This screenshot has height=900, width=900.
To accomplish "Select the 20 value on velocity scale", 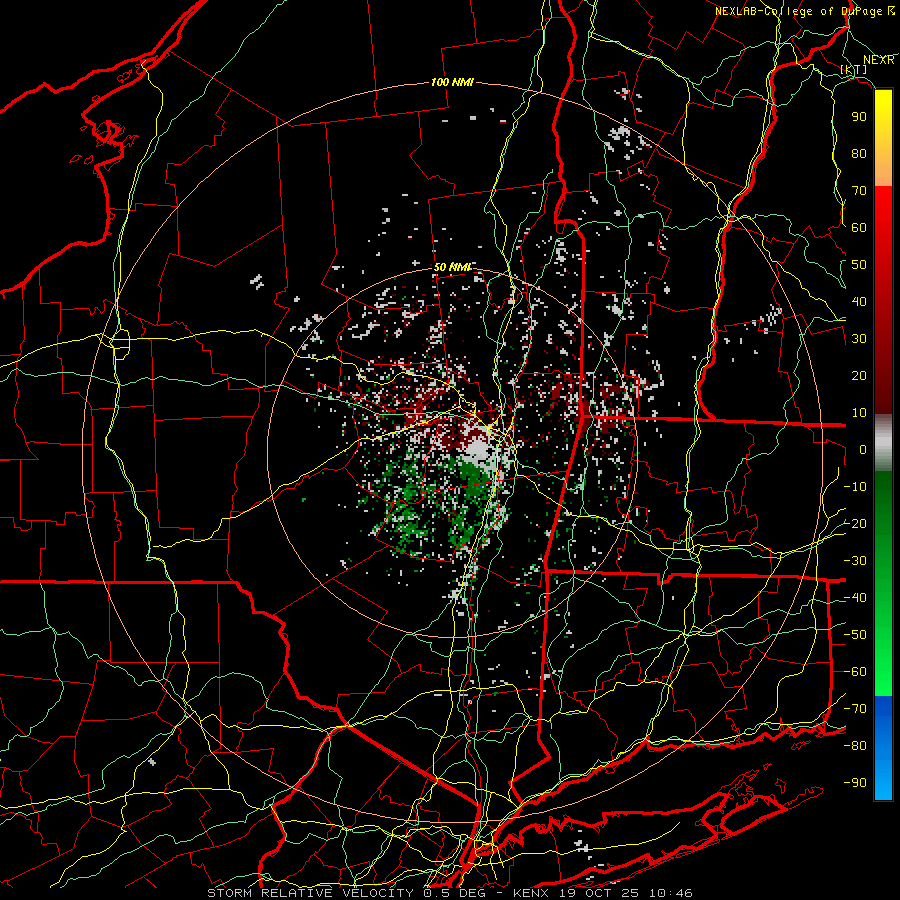I will pyautogui.click(x=859, y=375).
